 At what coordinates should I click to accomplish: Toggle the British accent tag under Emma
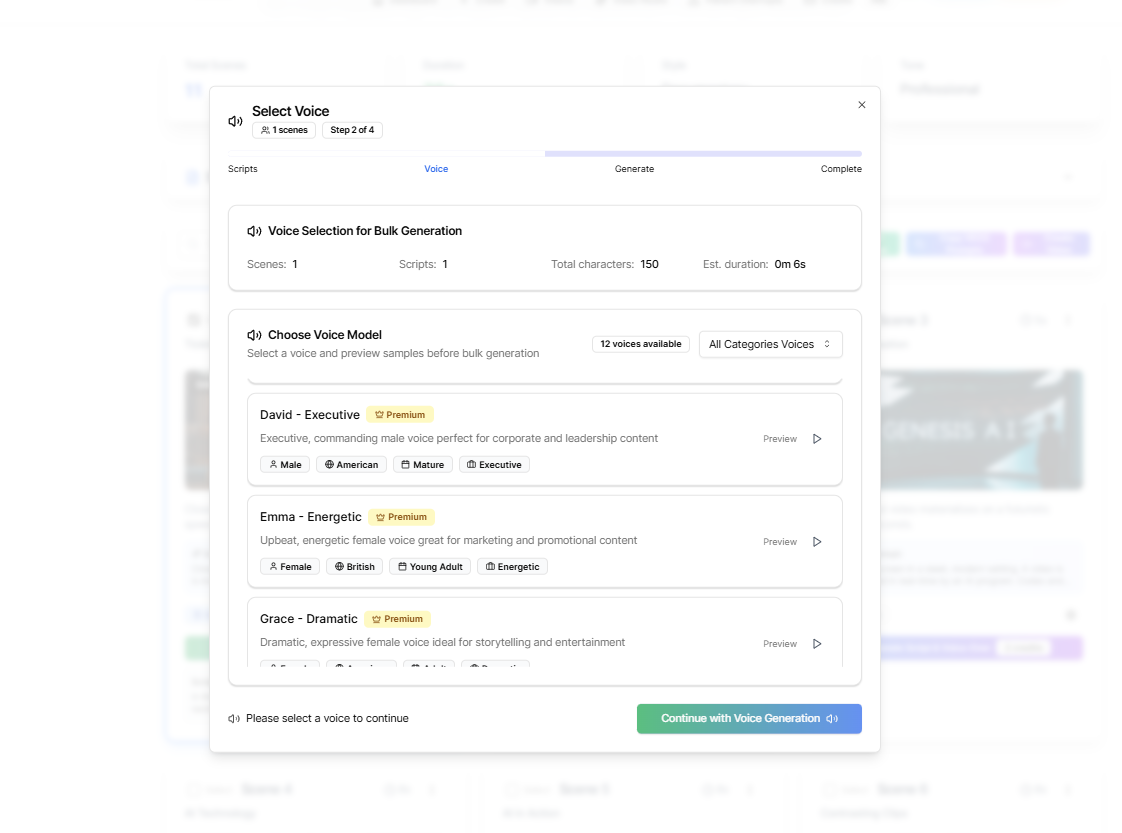point(354,566)
